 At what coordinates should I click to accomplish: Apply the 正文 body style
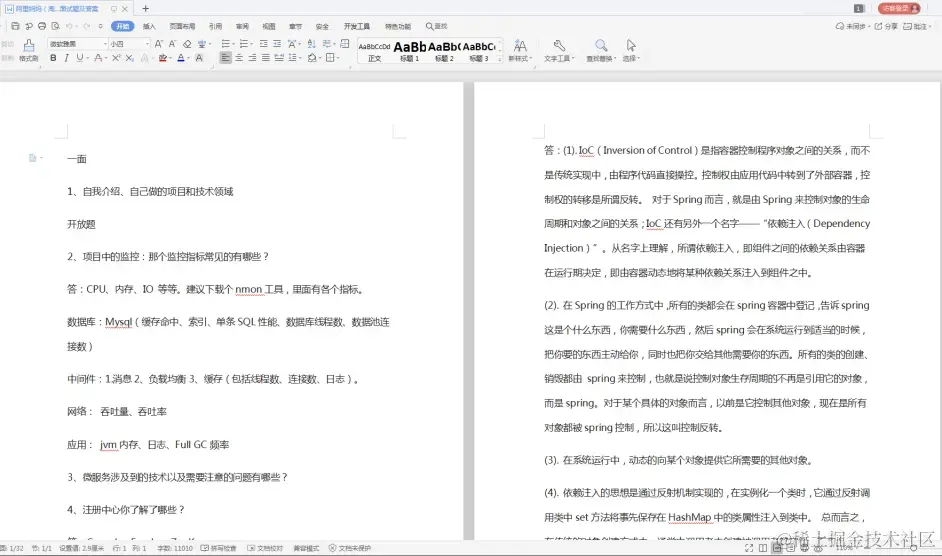(374, 50)
